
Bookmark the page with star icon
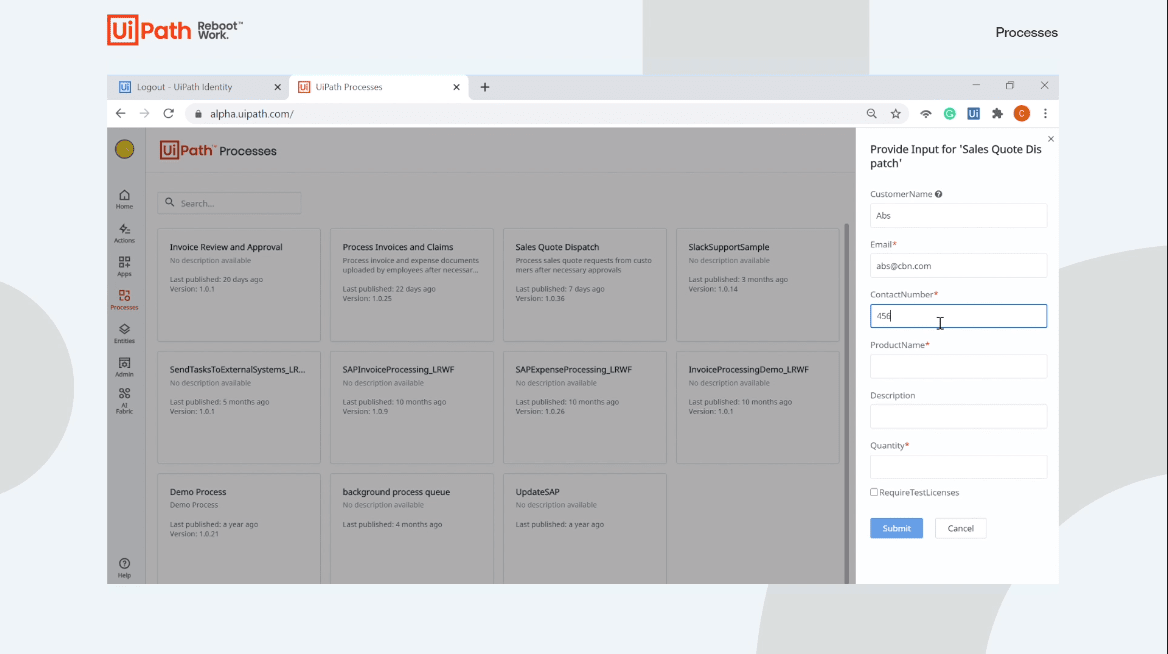pos(896,114)
